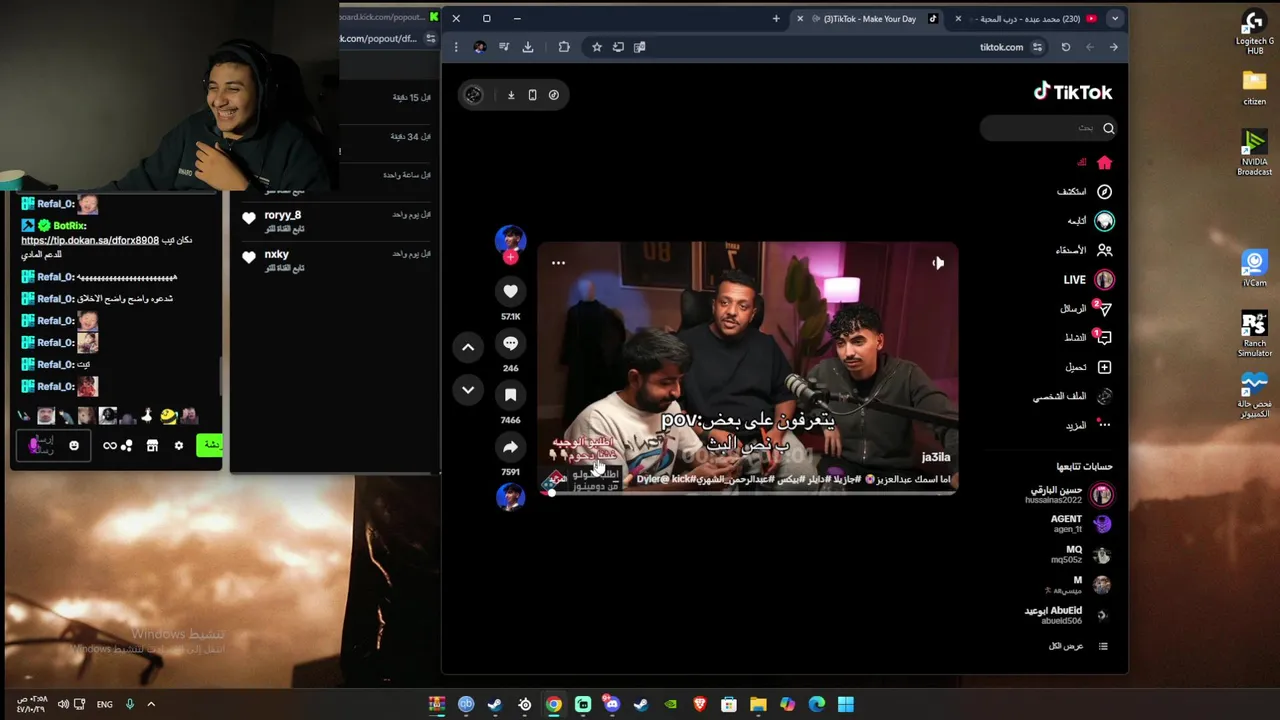The height and width of the screenshot is (720, 1280).
Task: Like the TikTok video with heart icon
Action: (x=510, y=291)
